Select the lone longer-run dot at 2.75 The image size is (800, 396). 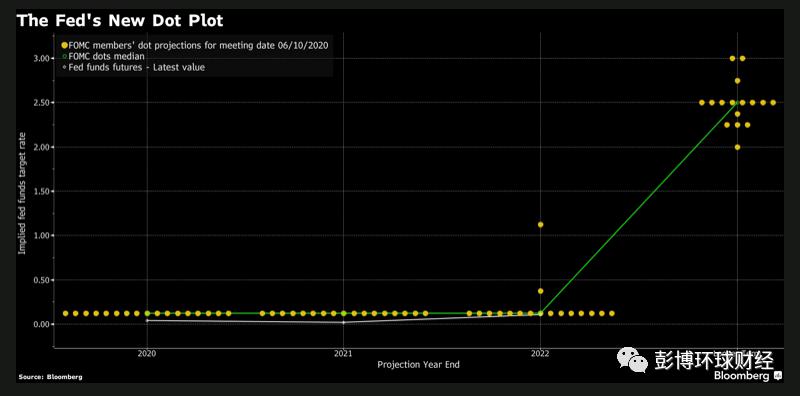tap(737, 81)
